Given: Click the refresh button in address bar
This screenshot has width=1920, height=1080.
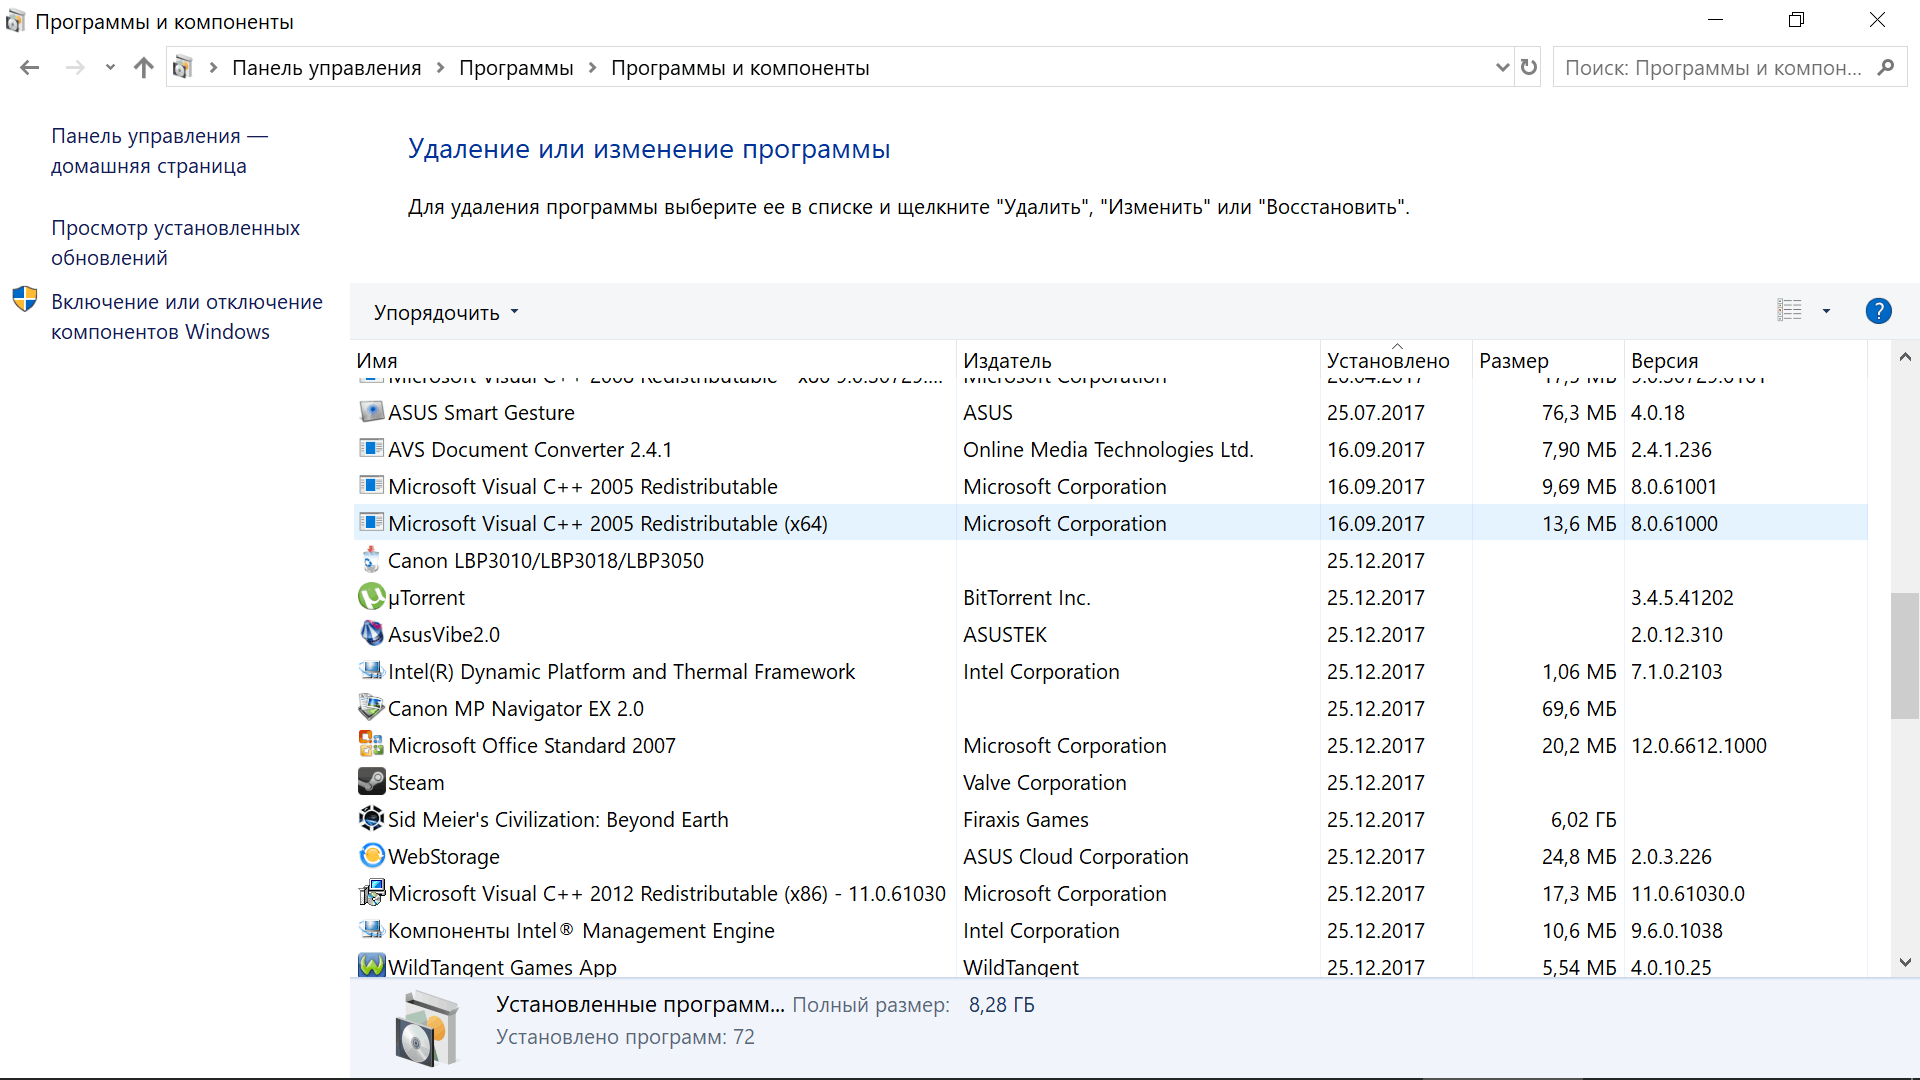Looking at the screenshot, I should pyautogui.click(x=1528, y=67).
